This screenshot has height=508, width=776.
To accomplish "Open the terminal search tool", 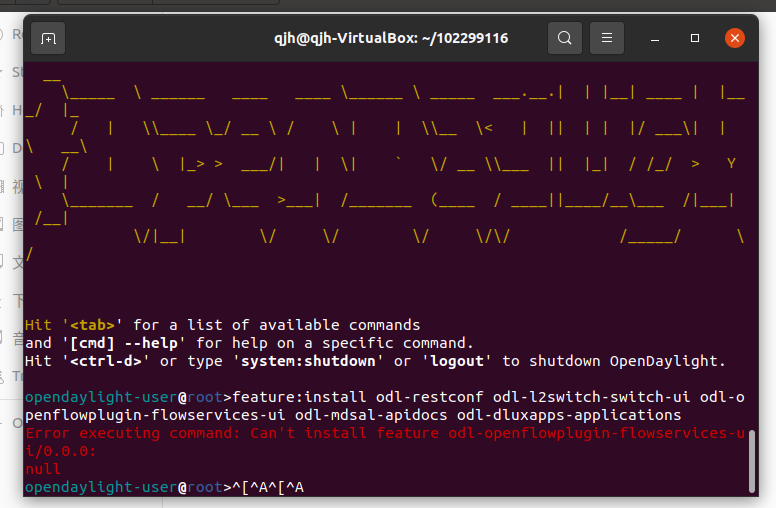I will click(x=565, y=38).
